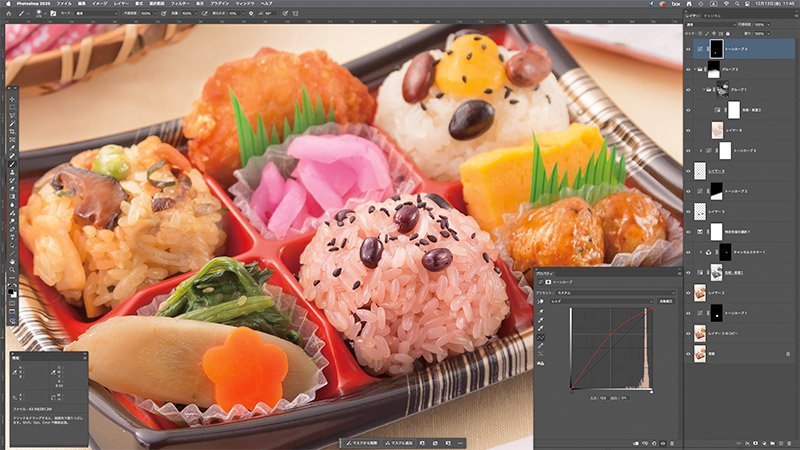
Task: Click the 自動補正 button in Curves
Action: pyautogui.click(x=664, y=299)
